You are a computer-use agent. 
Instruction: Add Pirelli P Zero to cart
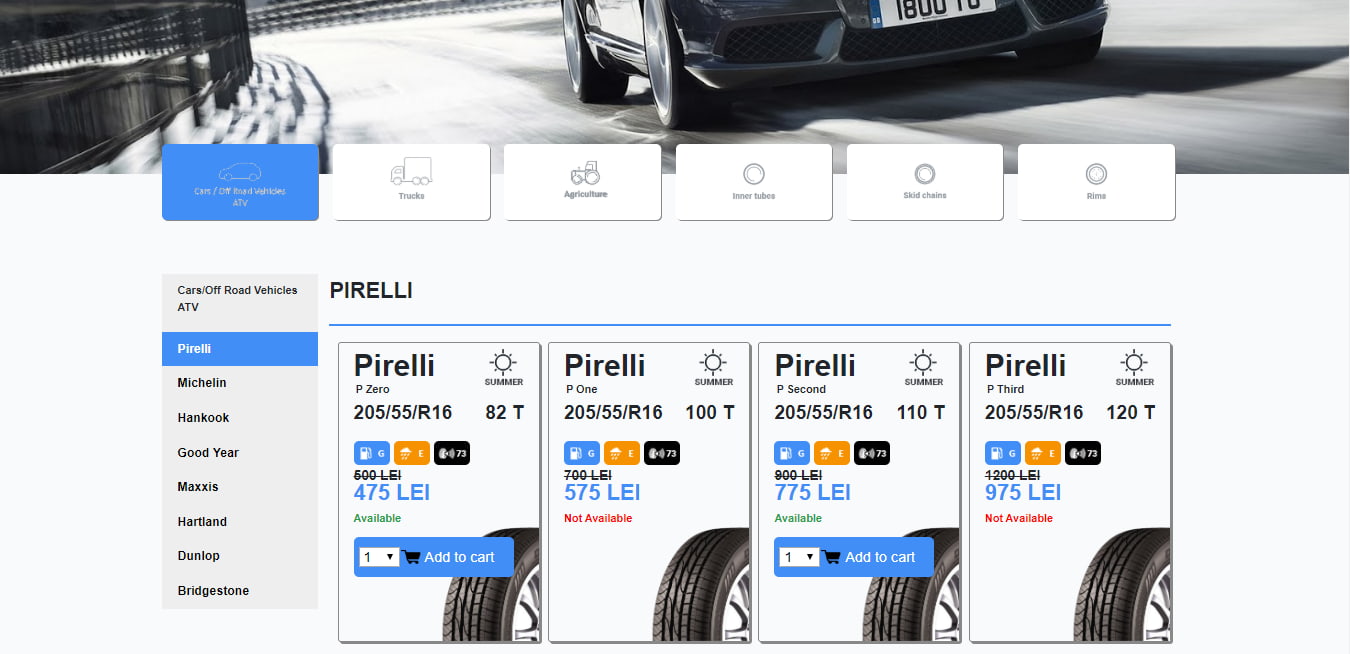point(449,557)
